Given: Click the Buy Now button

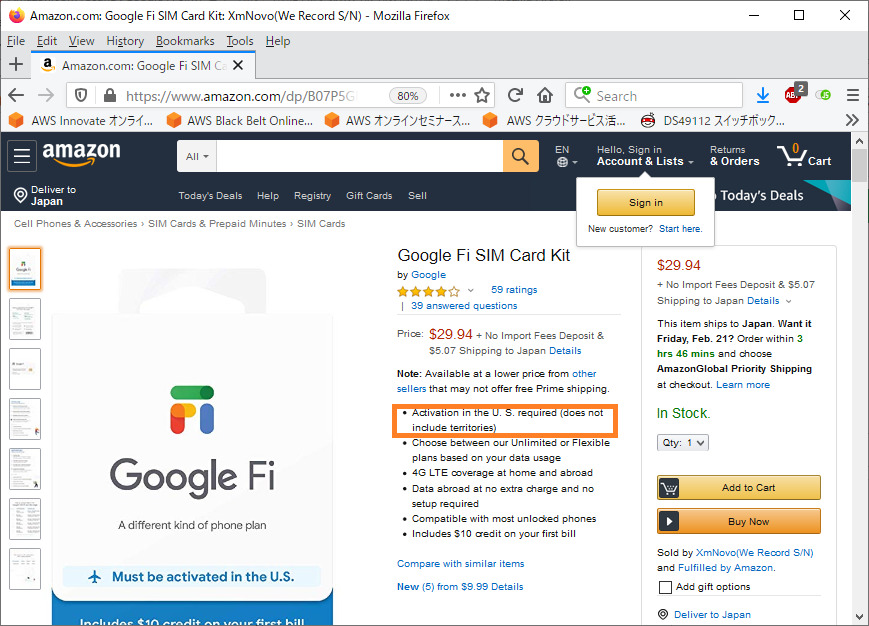Looking at the screenshot, I should point(739,521).
